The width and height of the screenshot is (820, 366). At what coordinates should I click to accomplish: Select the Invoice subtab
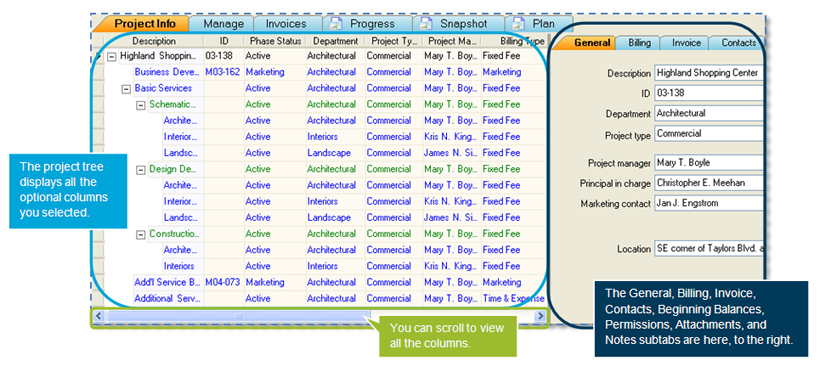[x=685, y=43]
